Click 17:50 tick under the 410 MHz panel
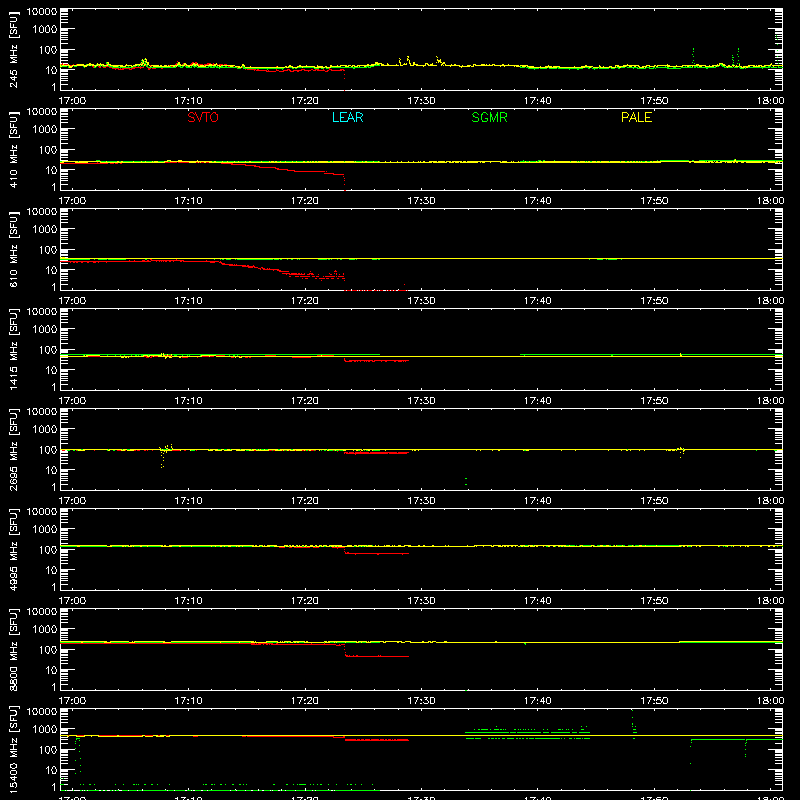 tap(654, 201)
